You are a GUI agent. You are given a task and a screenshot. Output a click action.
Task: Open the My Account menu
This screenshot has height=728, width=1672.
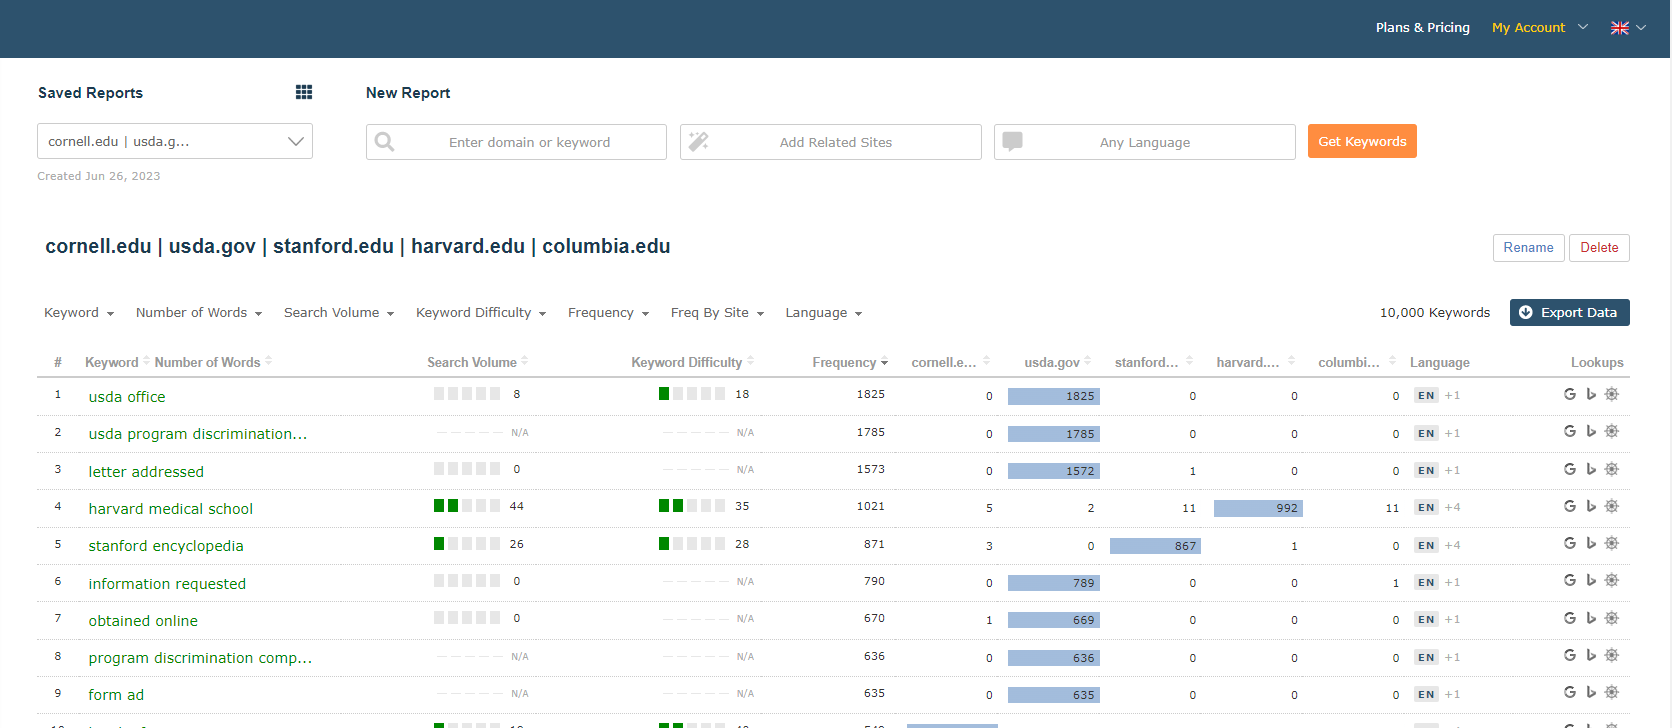point(1538,28)
